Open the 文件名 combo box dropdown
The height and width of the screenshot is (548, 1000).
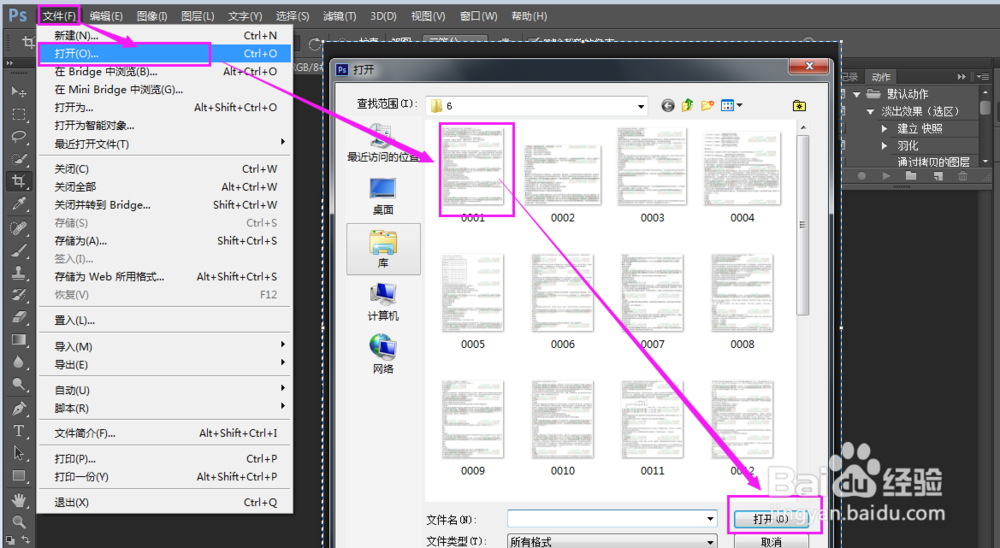[710, 519]
